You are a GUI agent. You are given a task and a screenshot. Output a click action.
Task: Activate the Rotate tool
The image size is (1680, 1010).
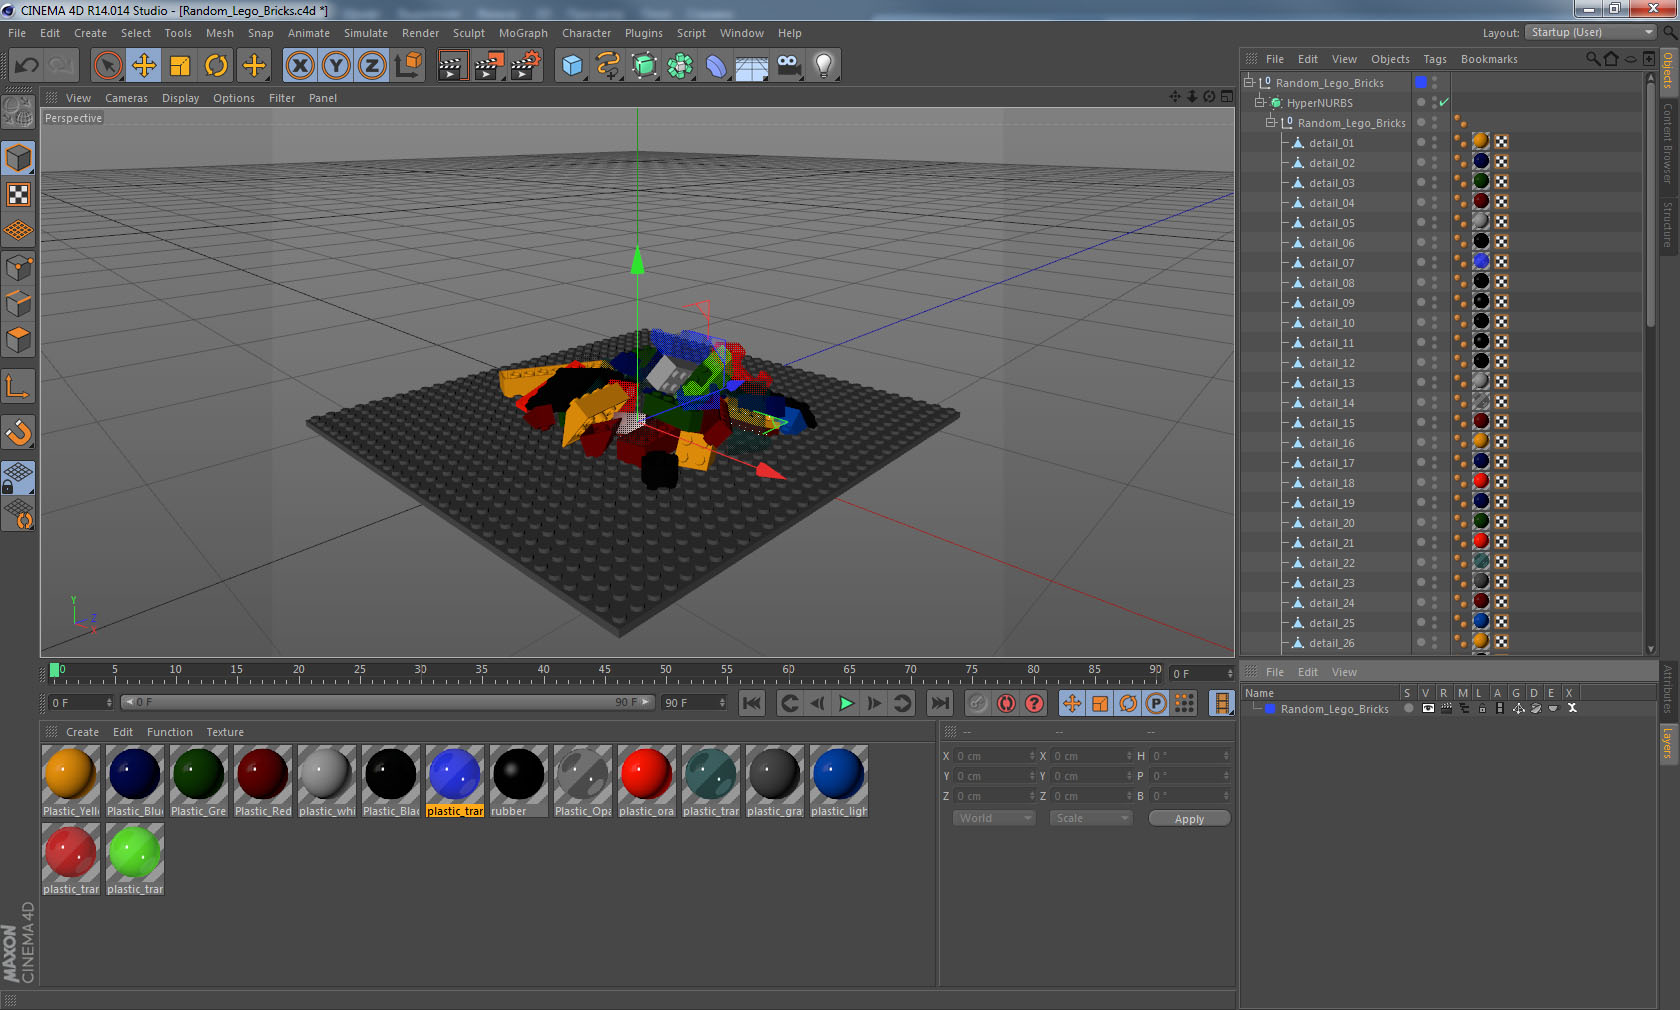(216, 66)
